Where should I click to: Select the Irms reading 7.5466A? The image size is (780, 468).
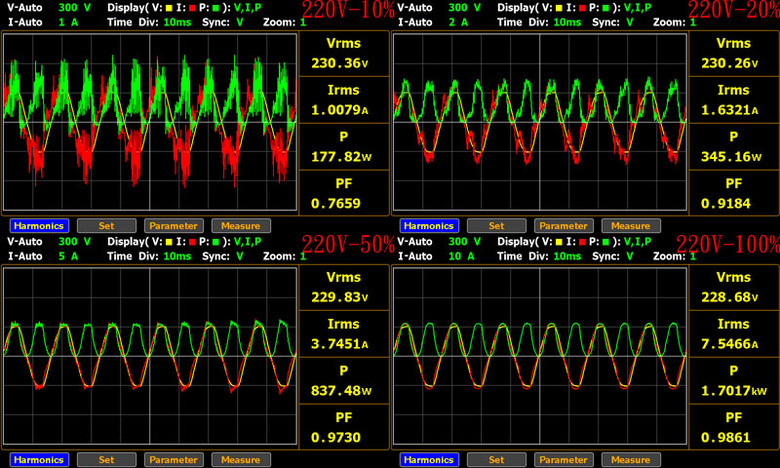729,344
